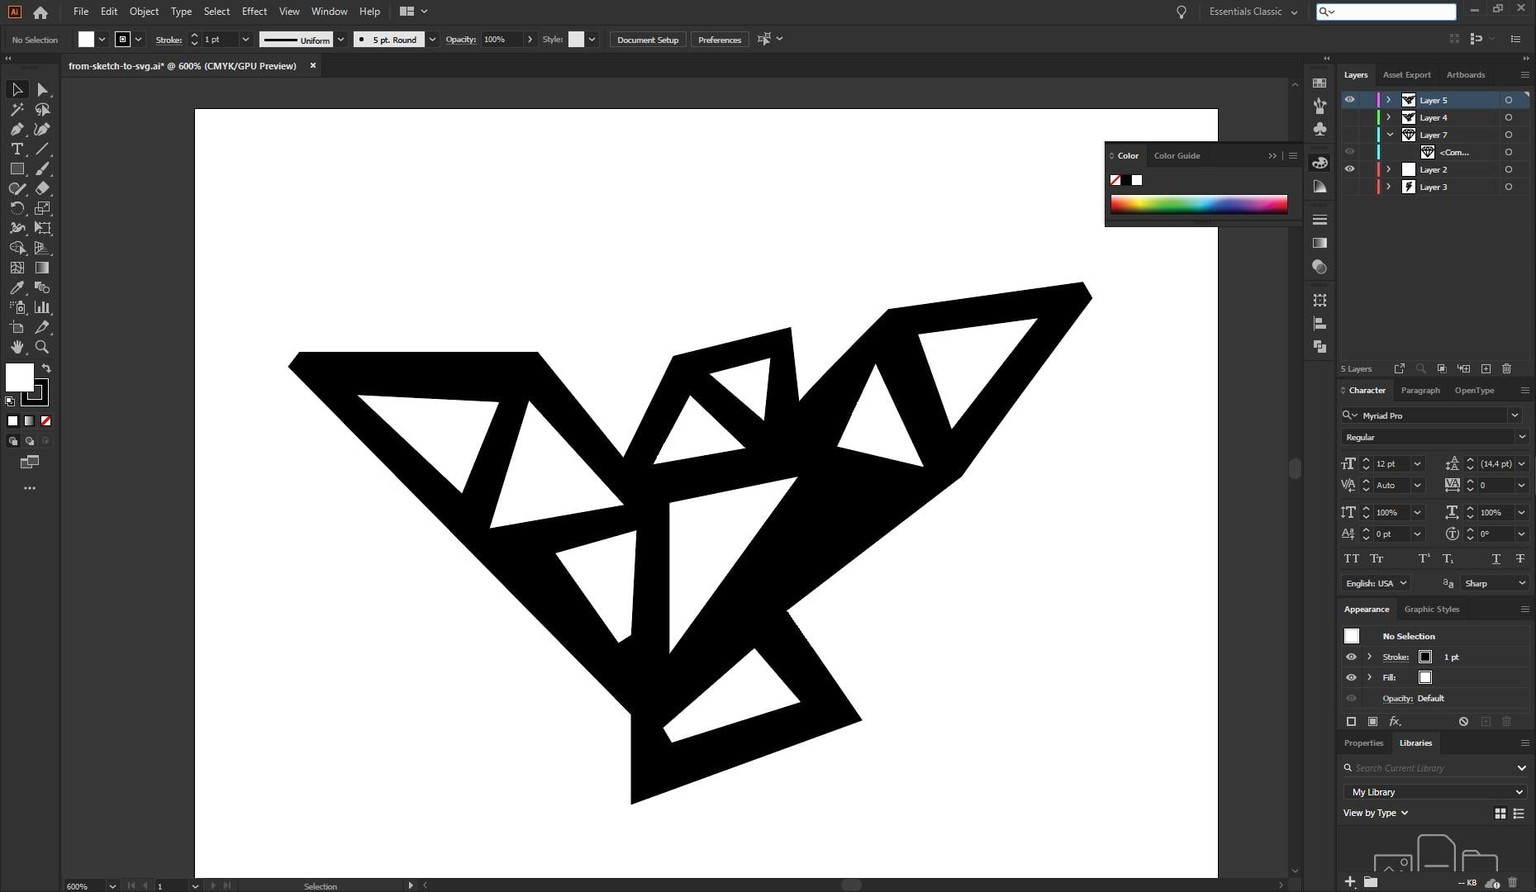Select the Rectangle tool
Image resolution: width=1536 pixels, height=892 pixels.
pyautogui.click(x=17, y=169)
